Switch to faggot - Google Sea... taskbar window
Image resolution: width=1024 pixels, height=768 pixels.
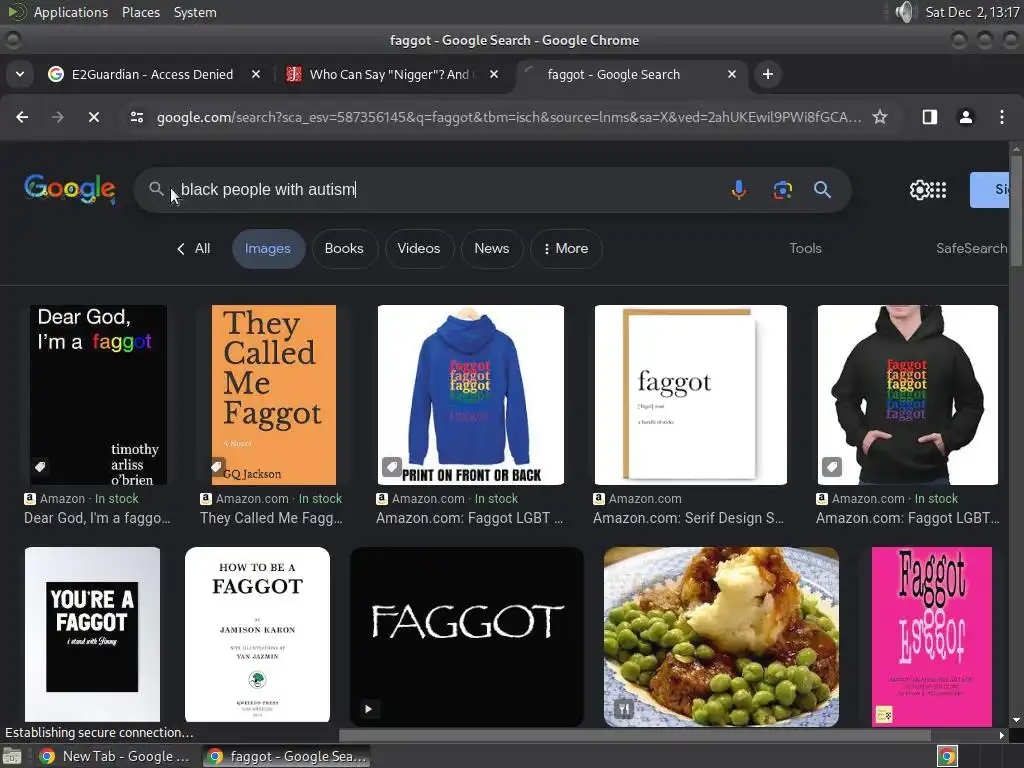(287, 756)
